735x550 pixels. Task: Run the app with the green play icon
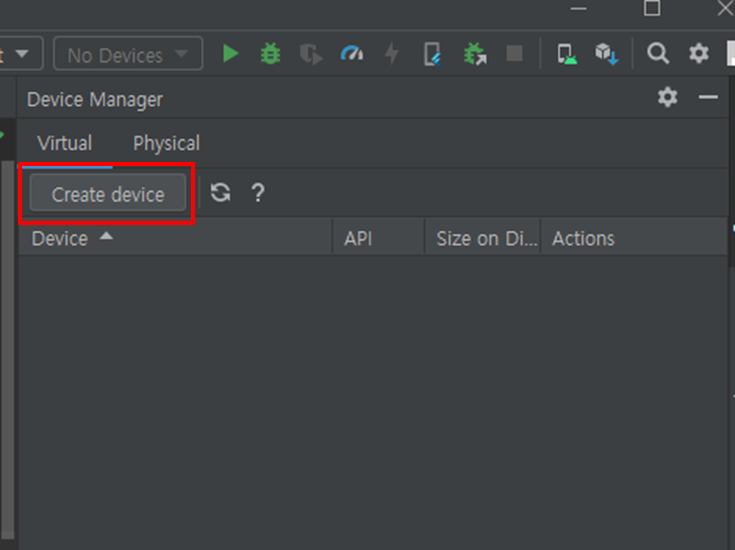click(230, 53)
